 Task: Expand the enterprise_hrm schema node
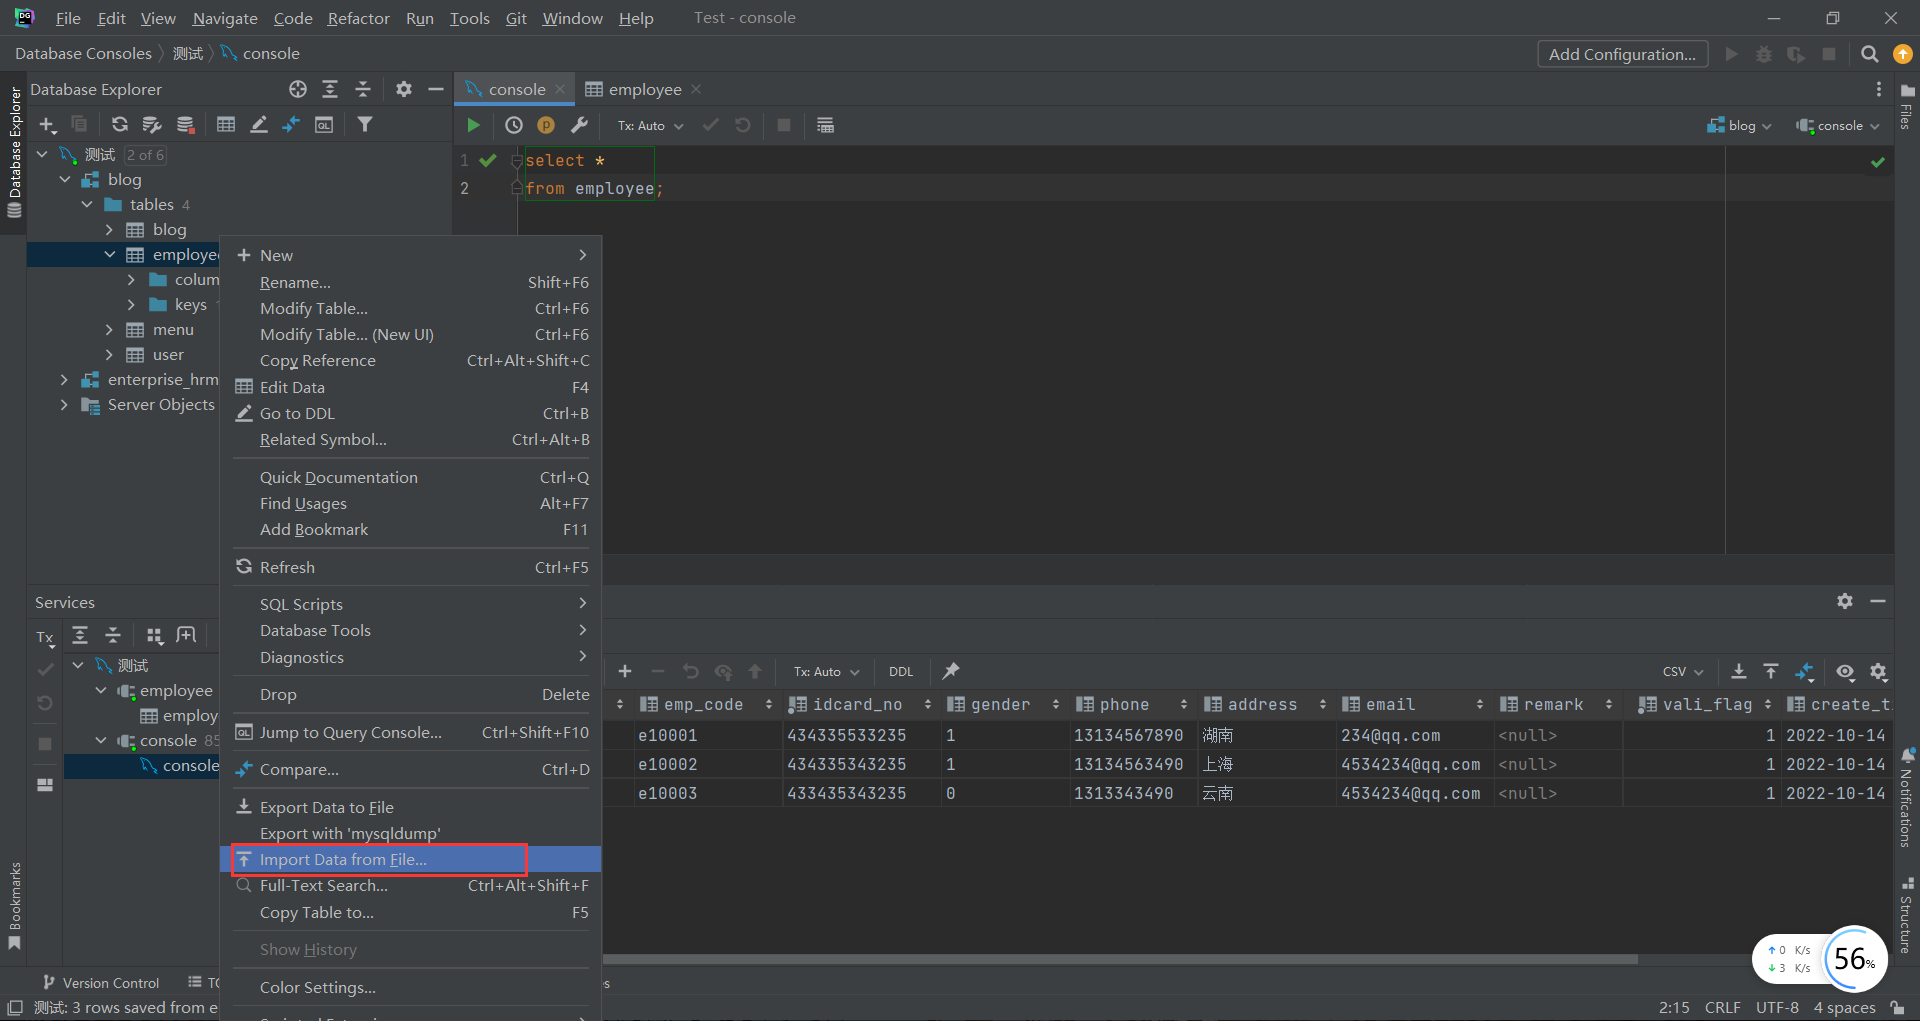[x=65, y=379]
